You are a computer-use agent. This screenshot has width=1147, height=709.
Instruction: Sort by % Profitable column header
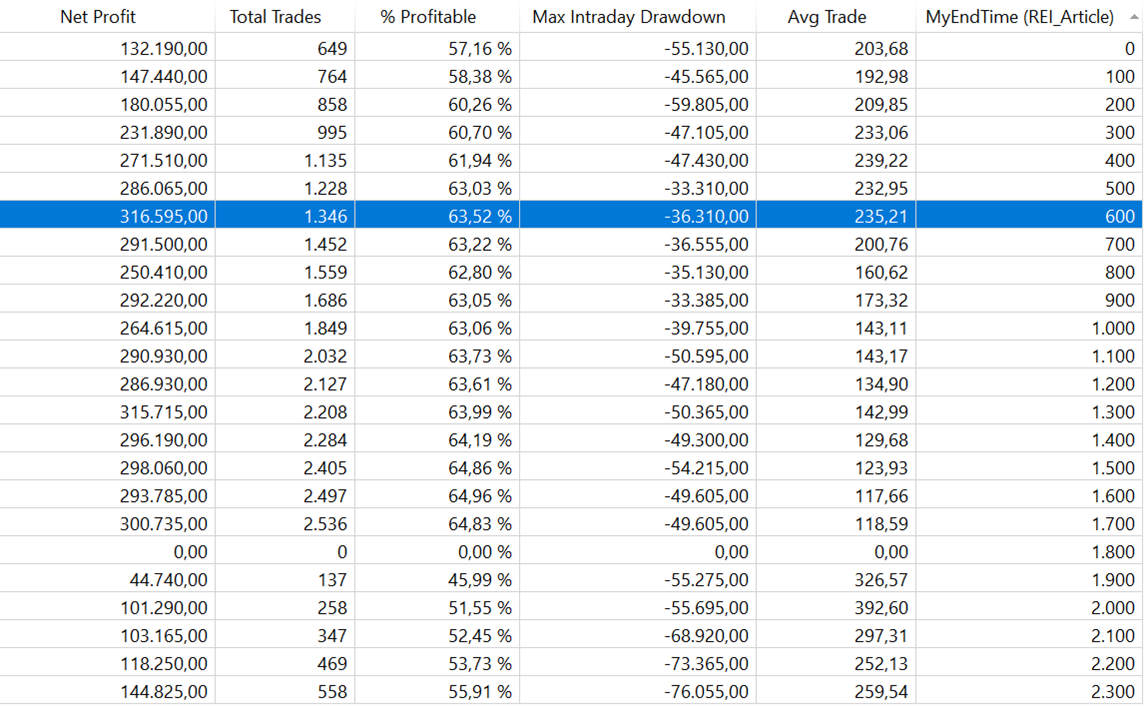tap(428, 17)
